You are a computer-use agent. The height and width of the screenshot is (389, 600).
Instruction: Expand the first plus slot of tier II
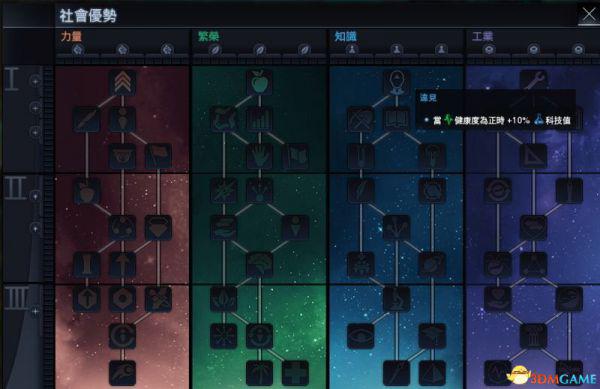[35, 196]
